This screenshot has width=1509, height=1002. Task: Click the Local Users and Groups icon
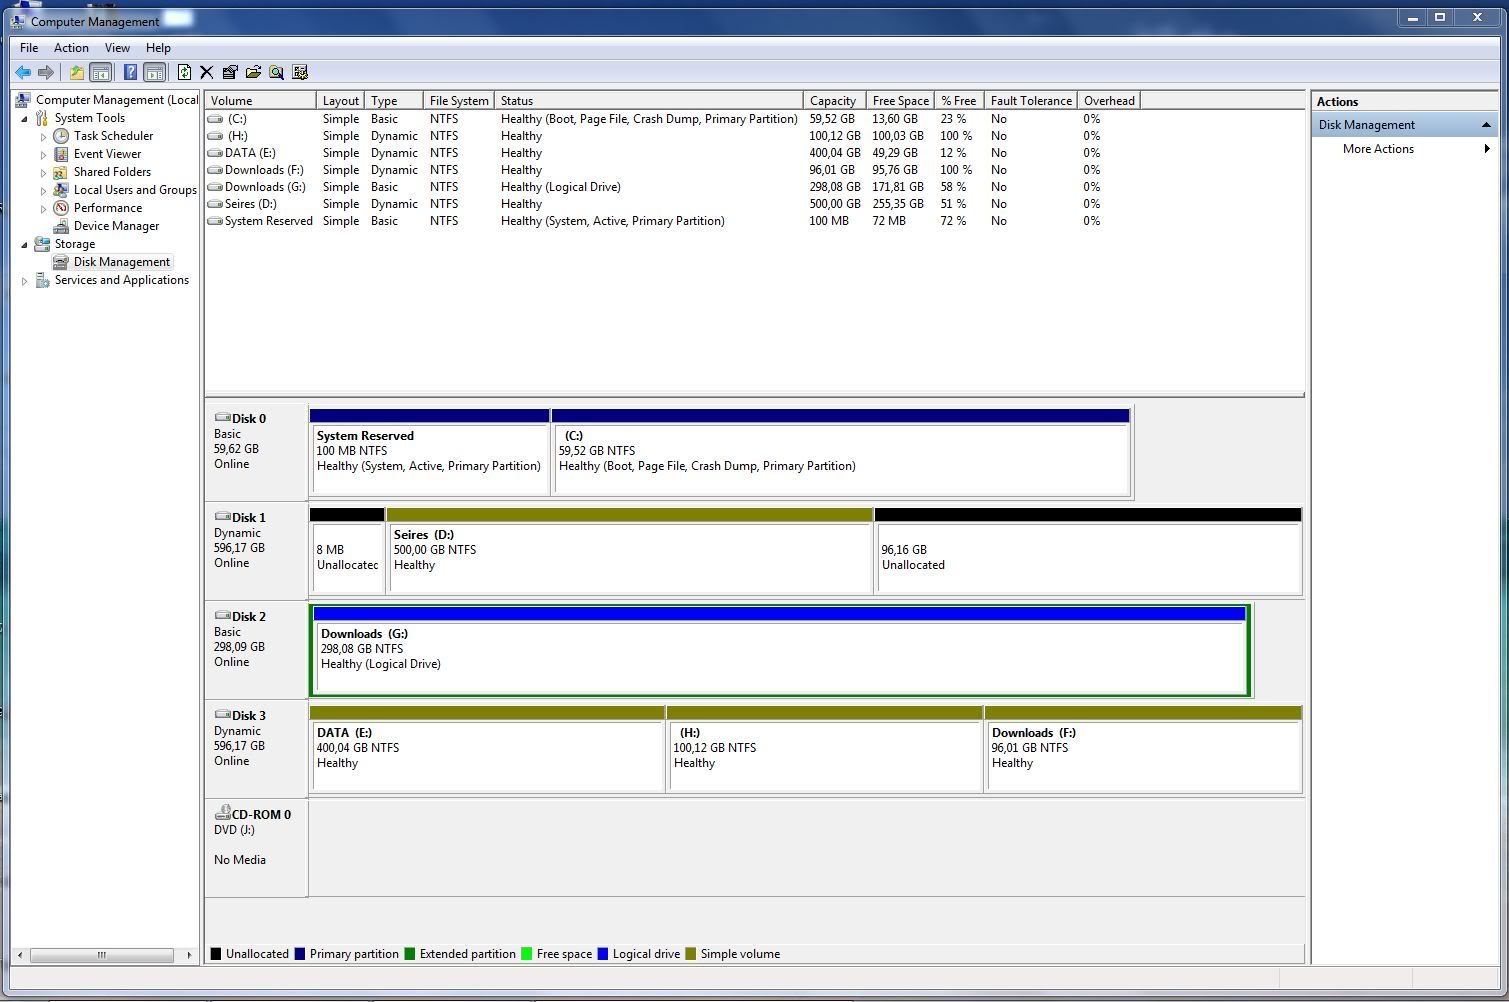[x=61, y=190]
